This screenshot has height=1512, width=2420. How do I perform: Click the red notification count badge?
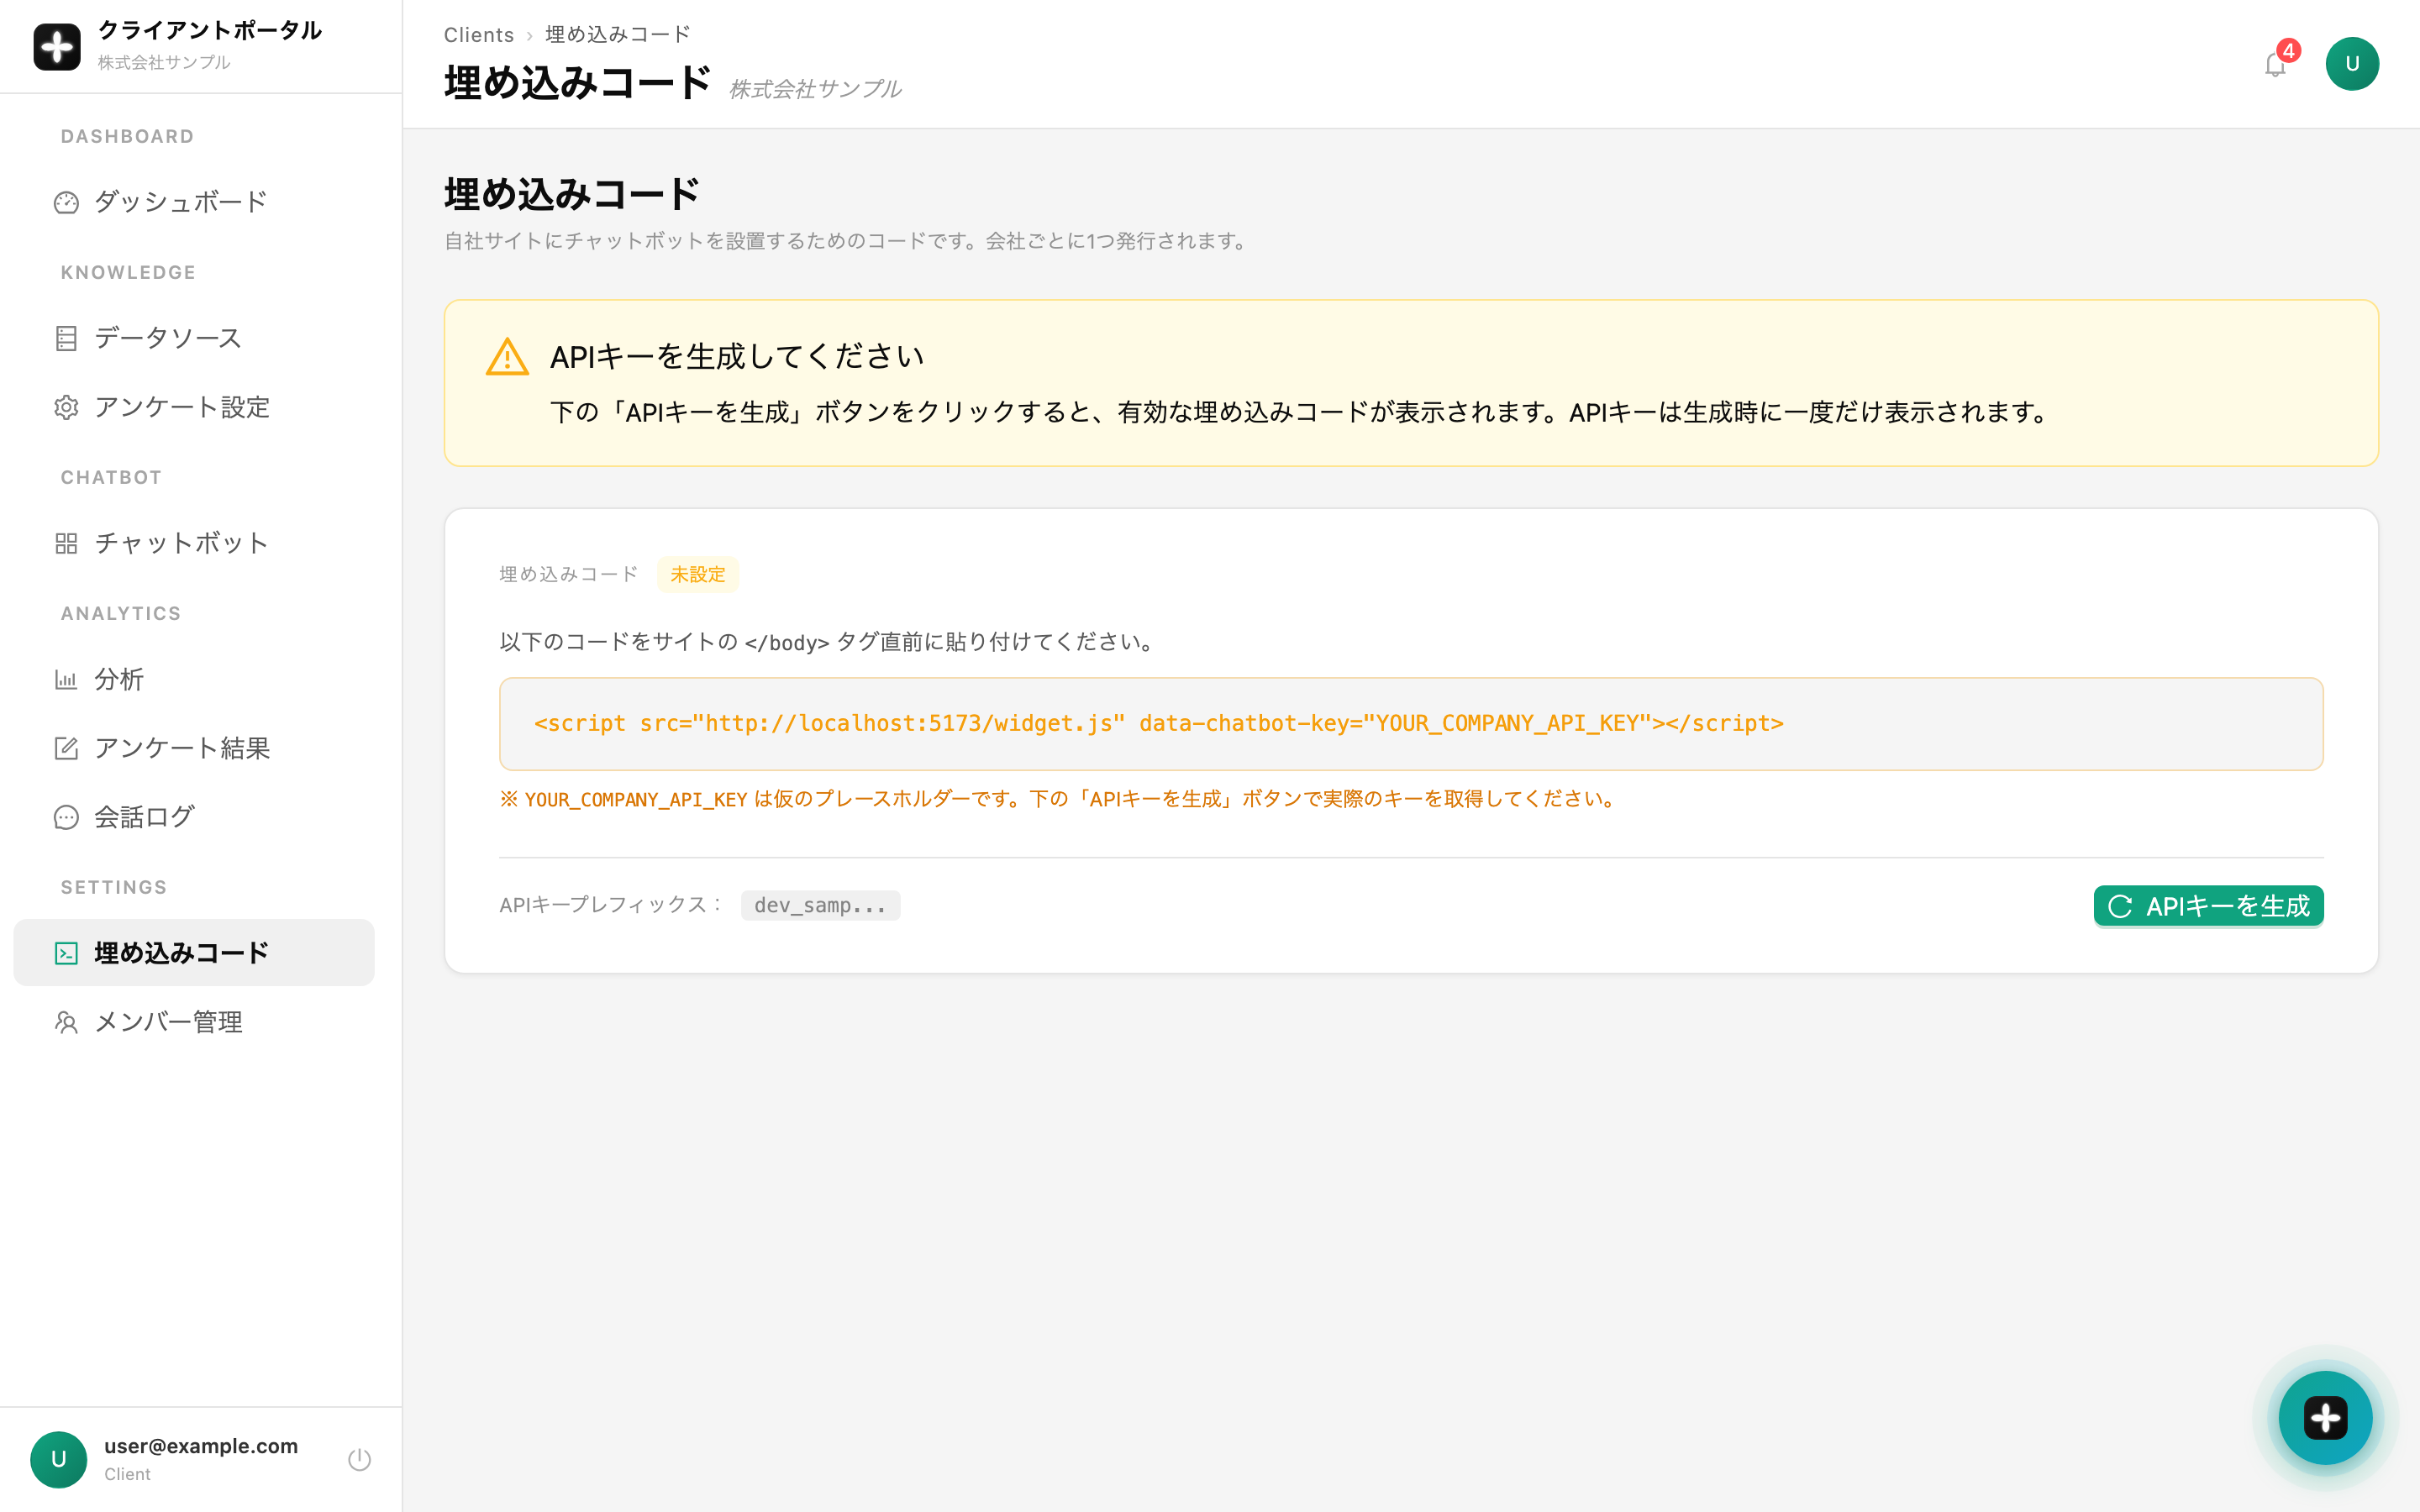pos(2289,50)
